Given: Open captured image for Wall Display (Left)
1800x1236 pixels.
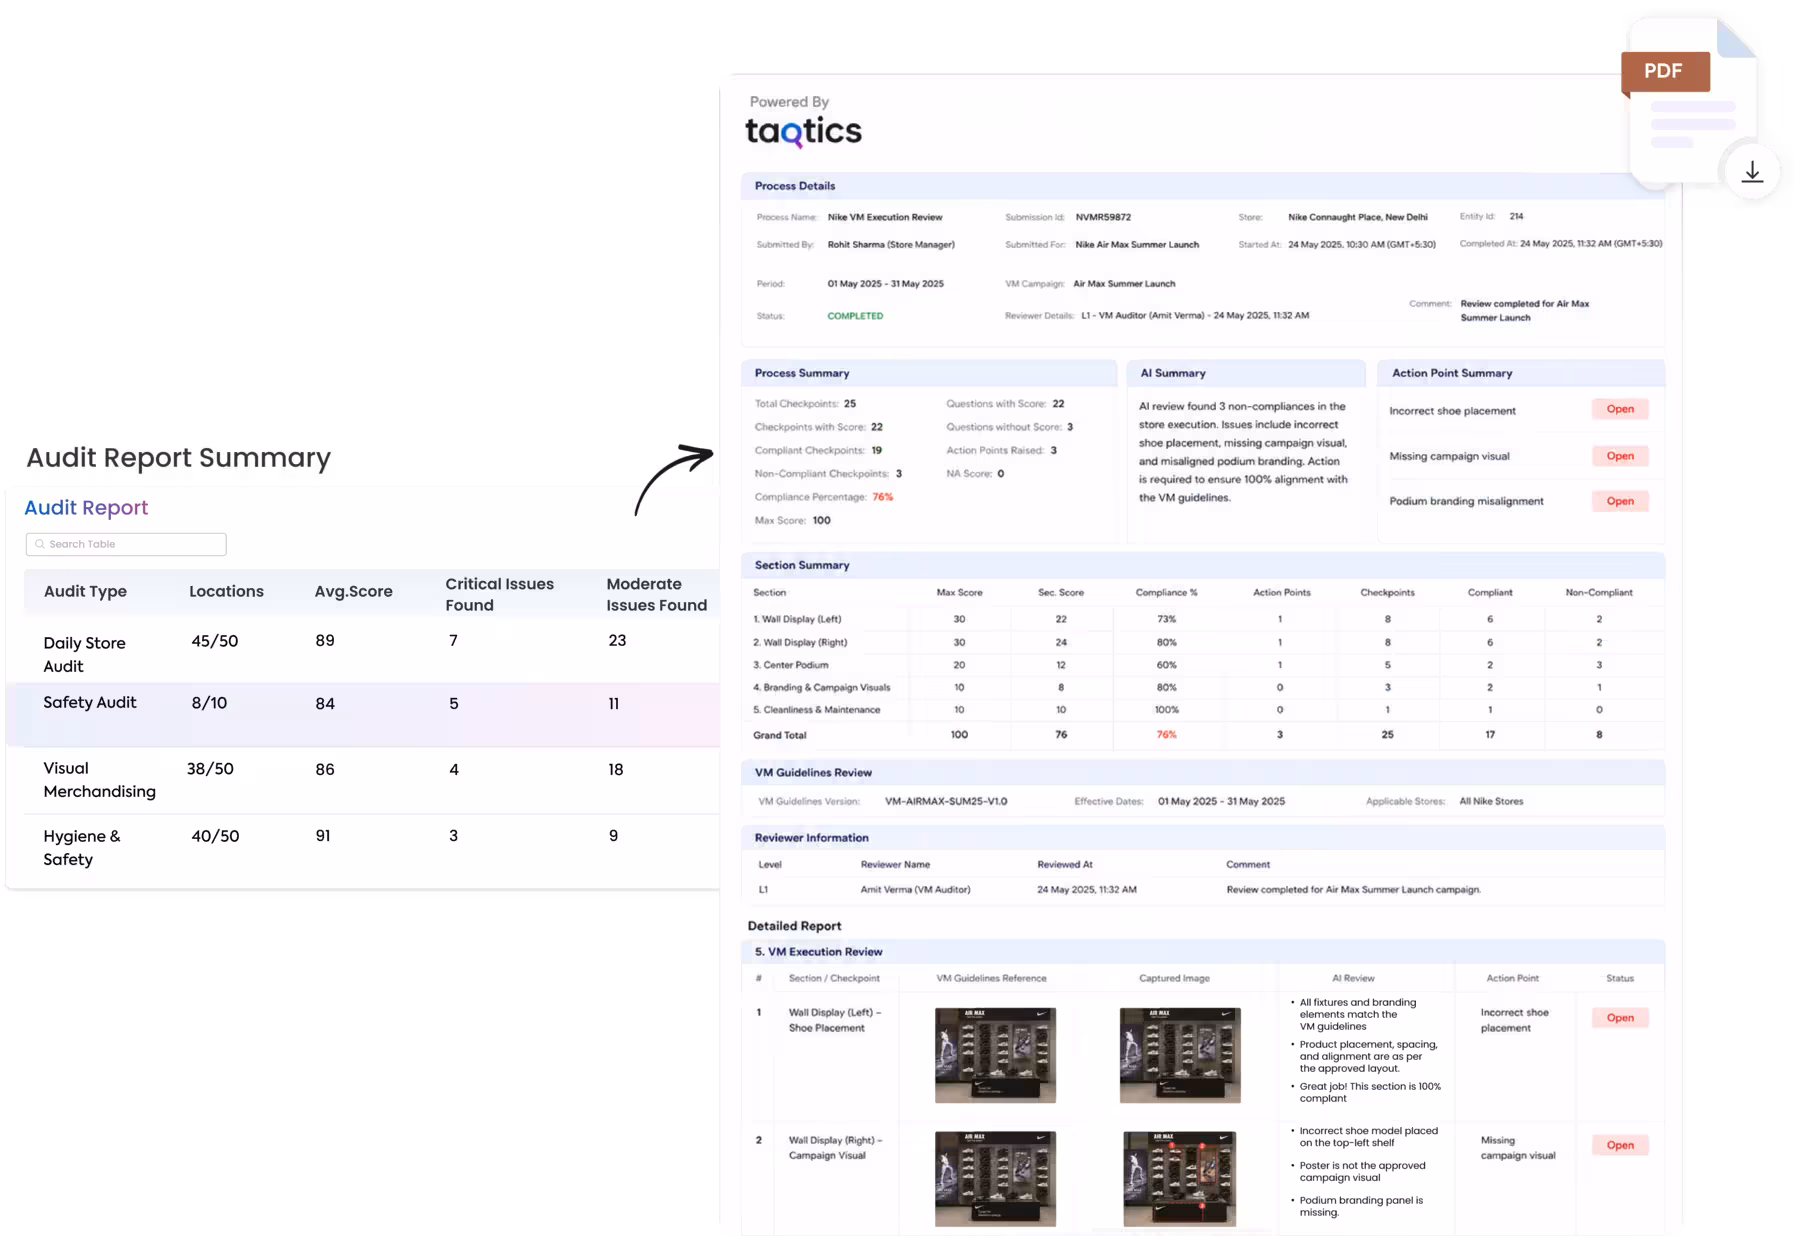Looking at the screenshot, I should click(x=1180, y=1055).
